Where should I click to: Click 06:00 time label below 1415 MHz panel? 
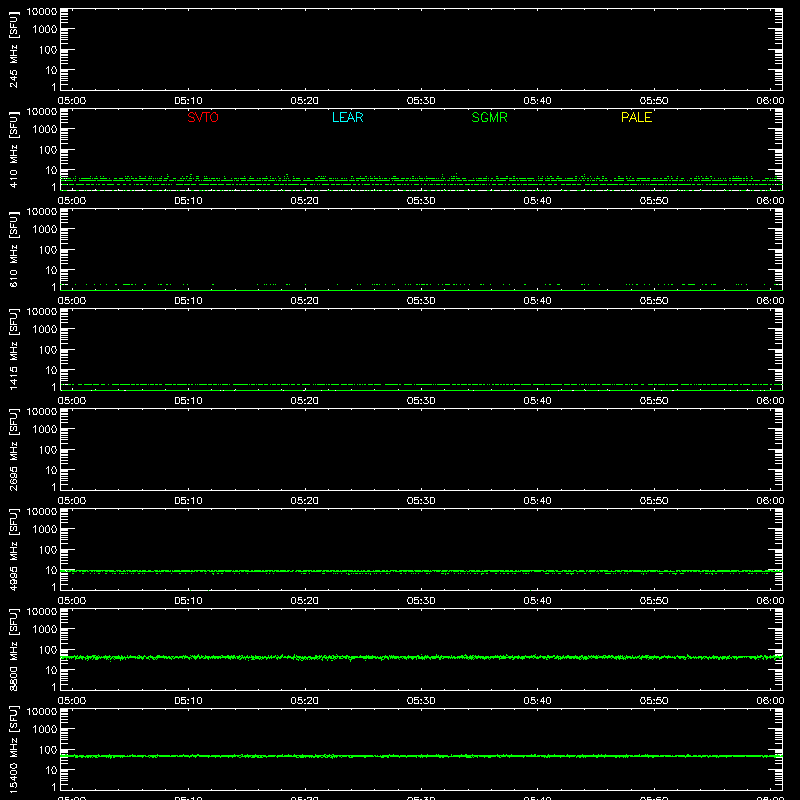770,401
